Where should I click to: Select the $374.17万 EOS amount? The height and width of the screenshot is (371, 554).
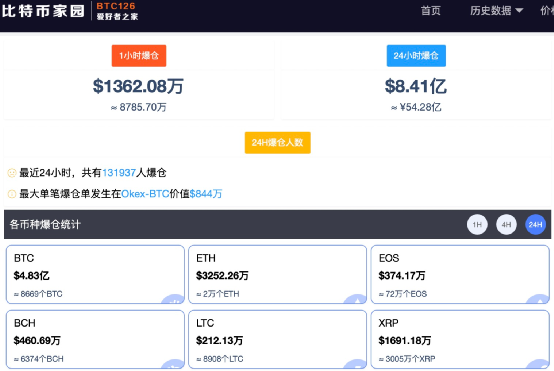[x=402, y=275]
